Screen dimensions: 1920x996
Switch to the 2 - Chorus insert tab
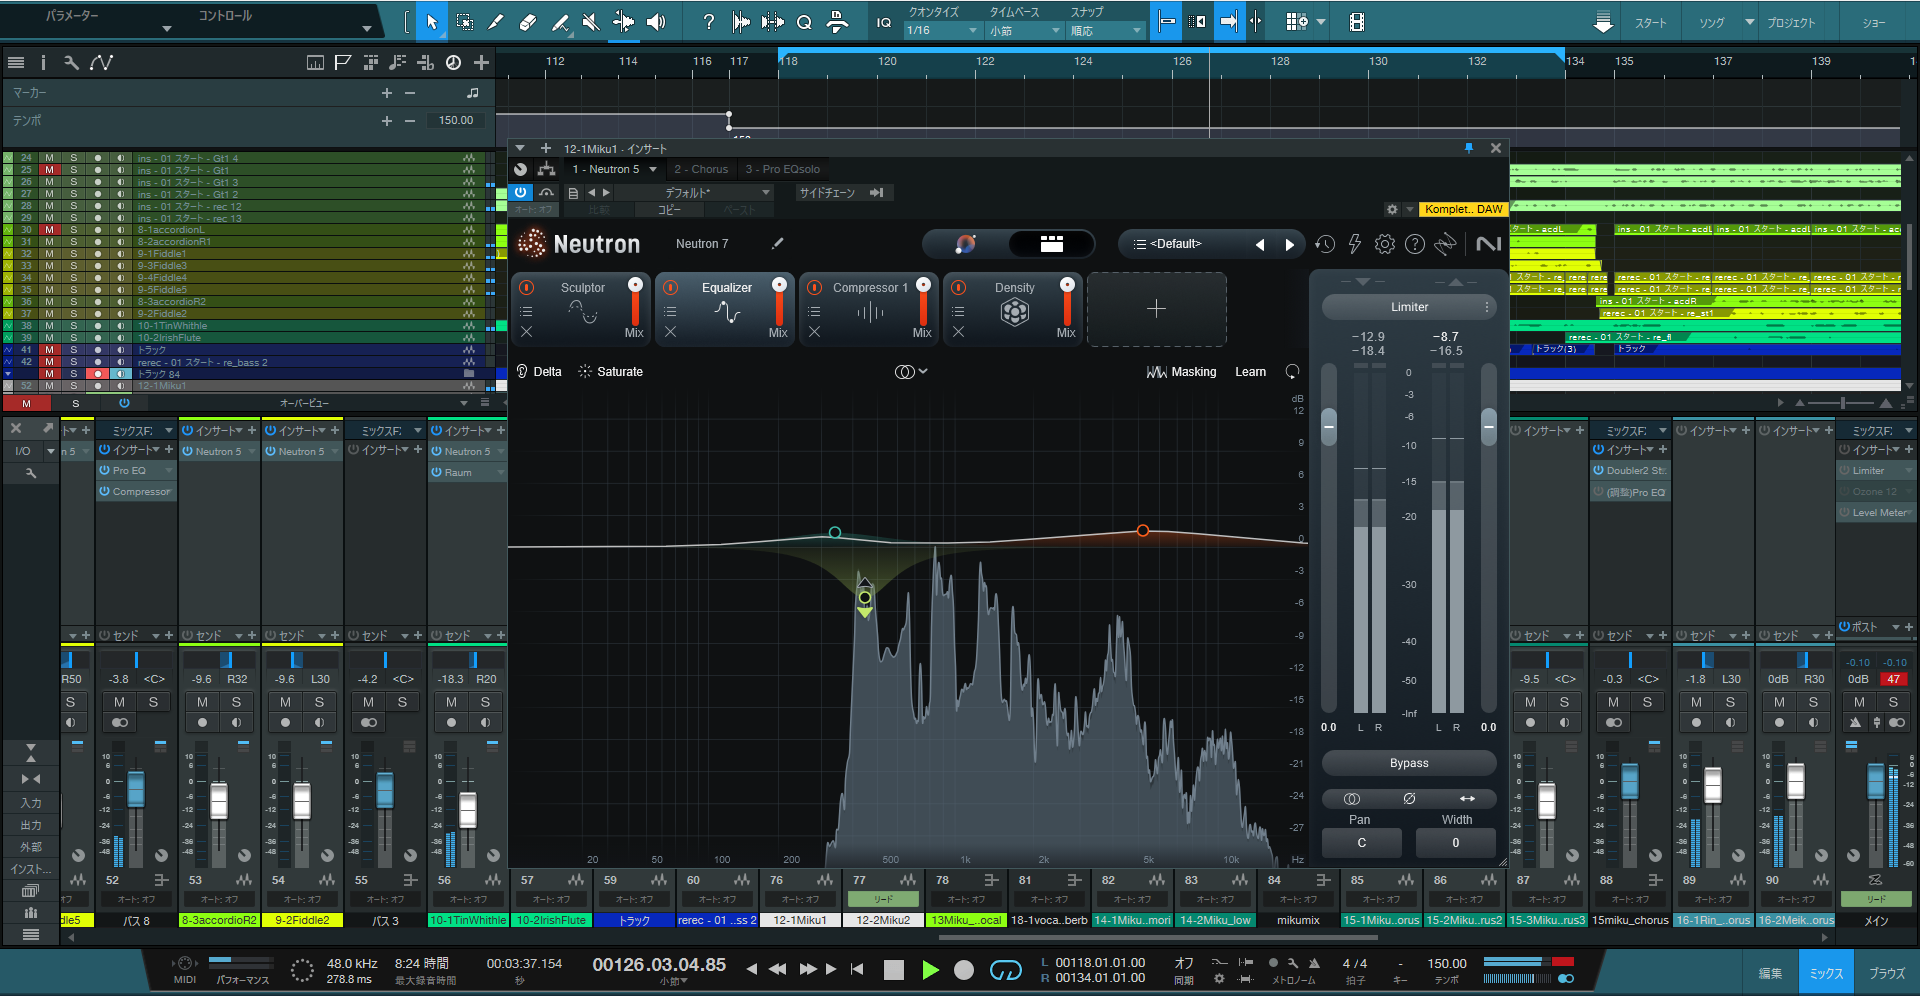point(701,169)
